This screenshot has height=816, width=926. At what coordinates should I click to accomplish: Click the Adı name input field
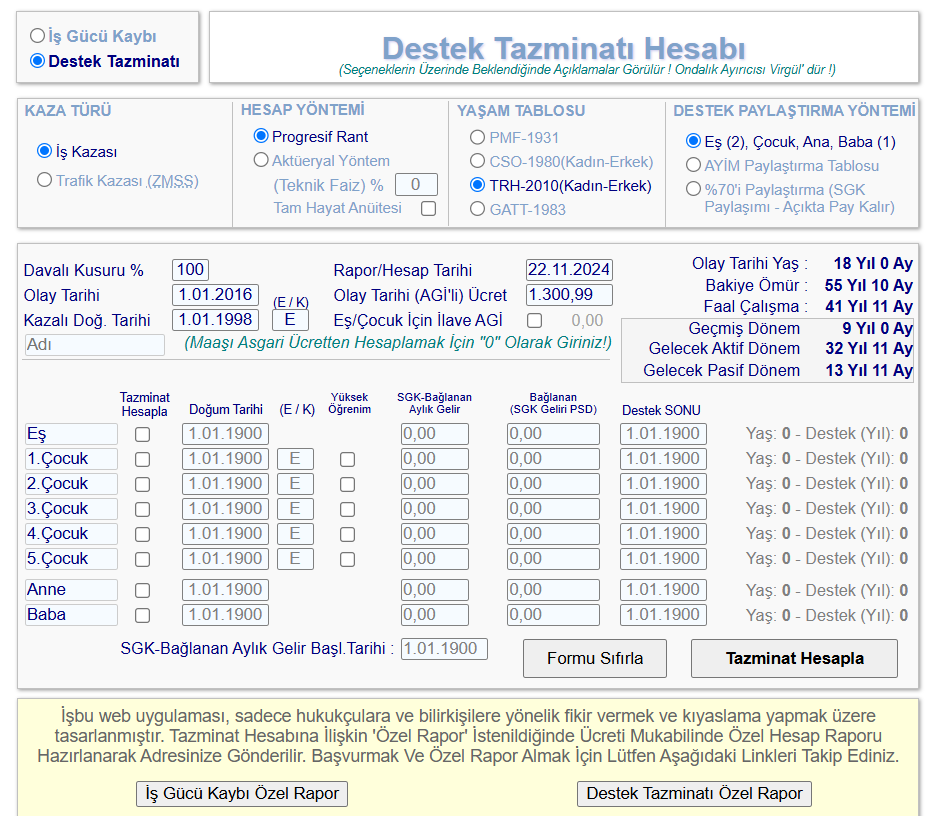(95, 345)
